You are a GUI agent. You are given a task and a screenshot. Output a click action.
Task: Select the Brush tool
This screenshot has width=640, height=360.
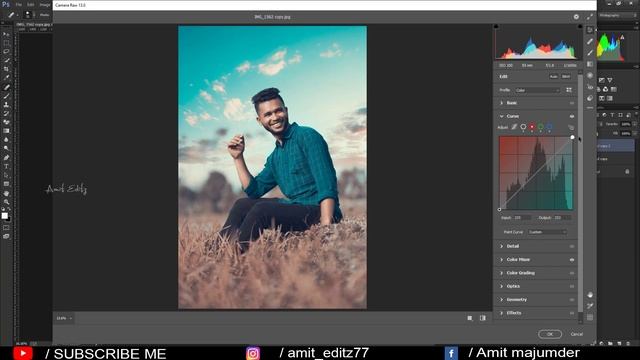pyautogui.click(x=6, y=96)
